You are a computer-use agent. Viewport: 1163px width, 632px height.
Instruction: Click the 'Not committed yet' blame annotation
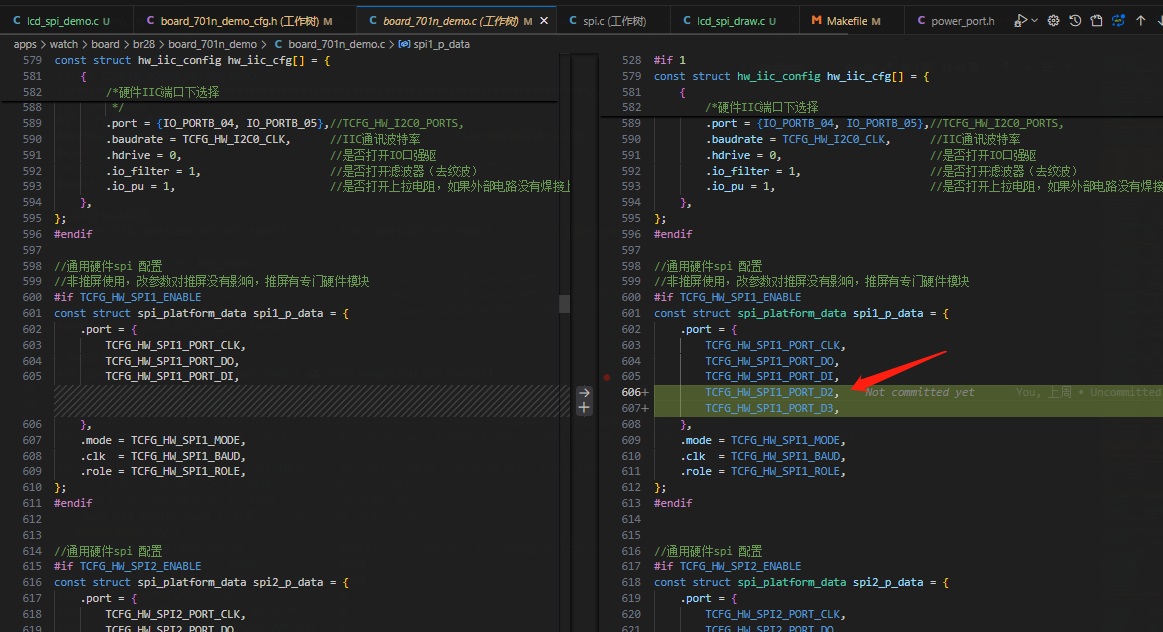click(x=920, y=392)
